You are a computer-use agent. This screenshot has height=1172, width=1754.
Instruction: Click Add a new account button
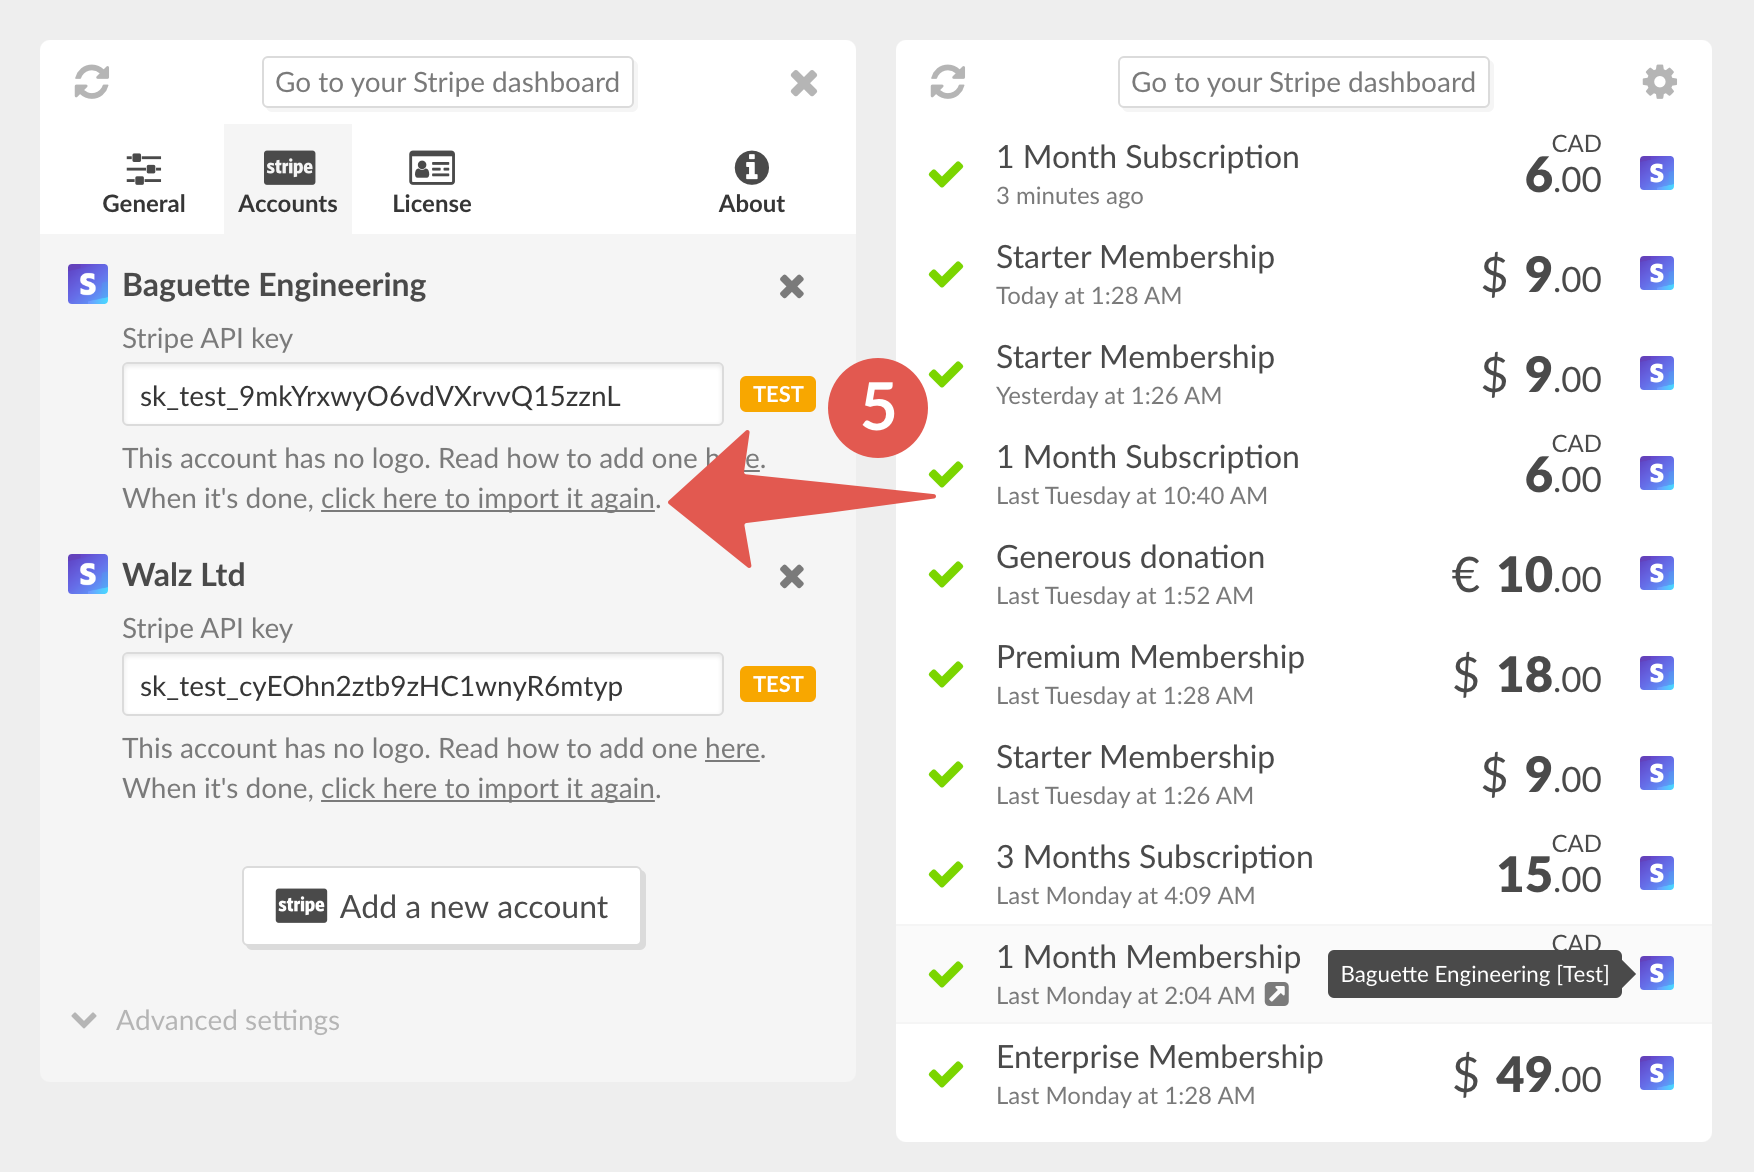(x=442, y=906)
